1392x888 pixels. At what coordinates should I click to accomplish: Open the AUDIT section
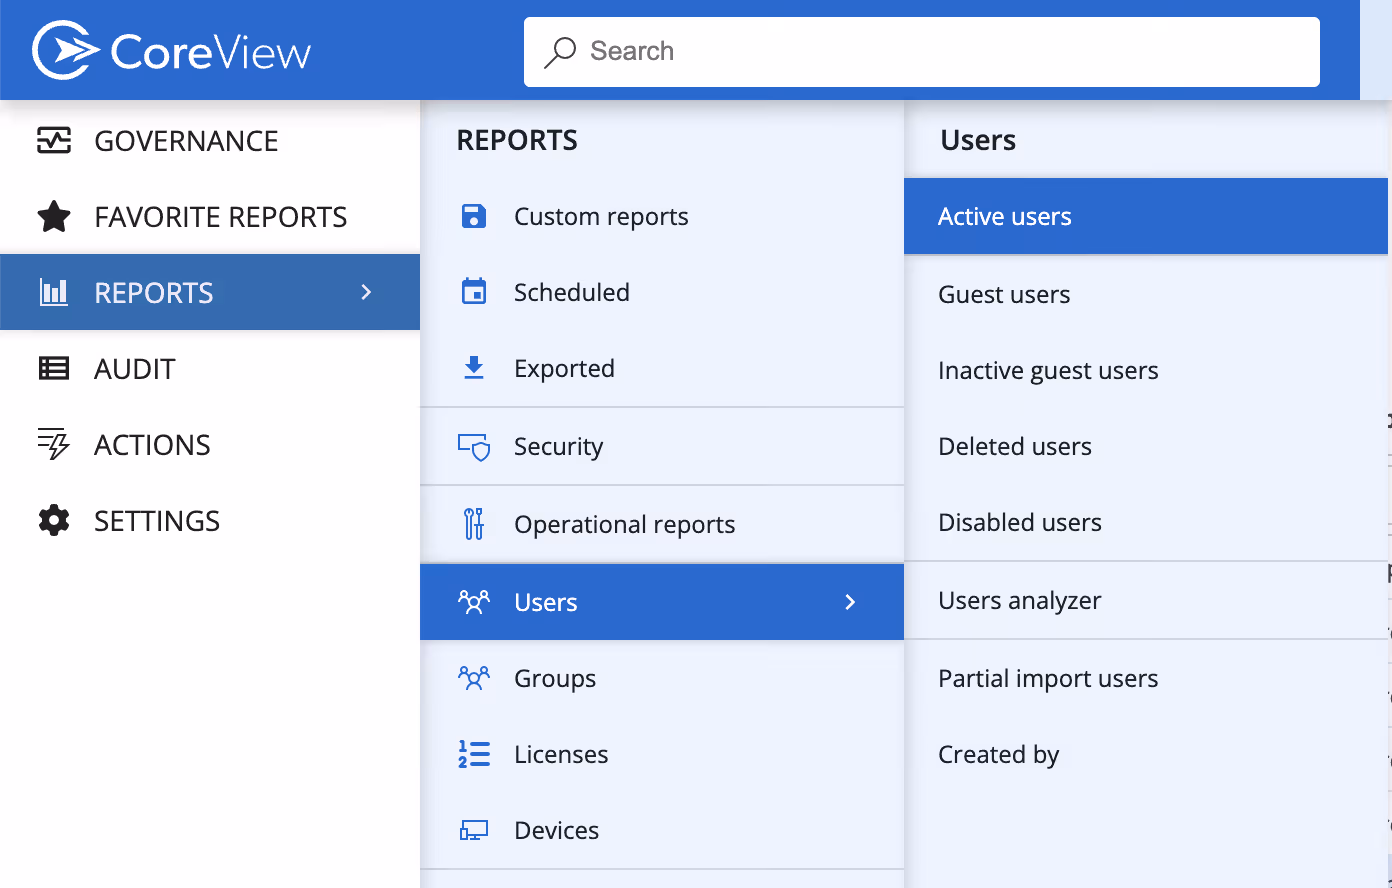(210, 369)
